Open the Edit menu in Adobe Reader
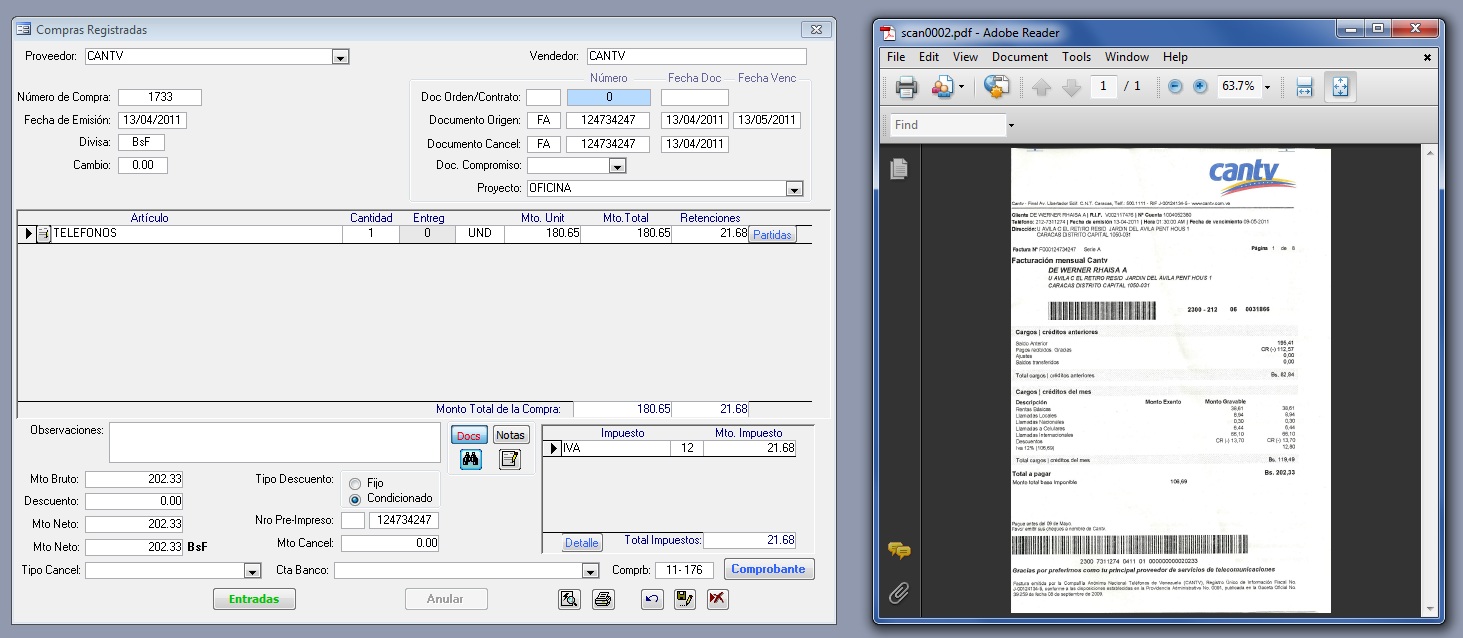This screenshot has height=638, width=1463. [929, 57]
